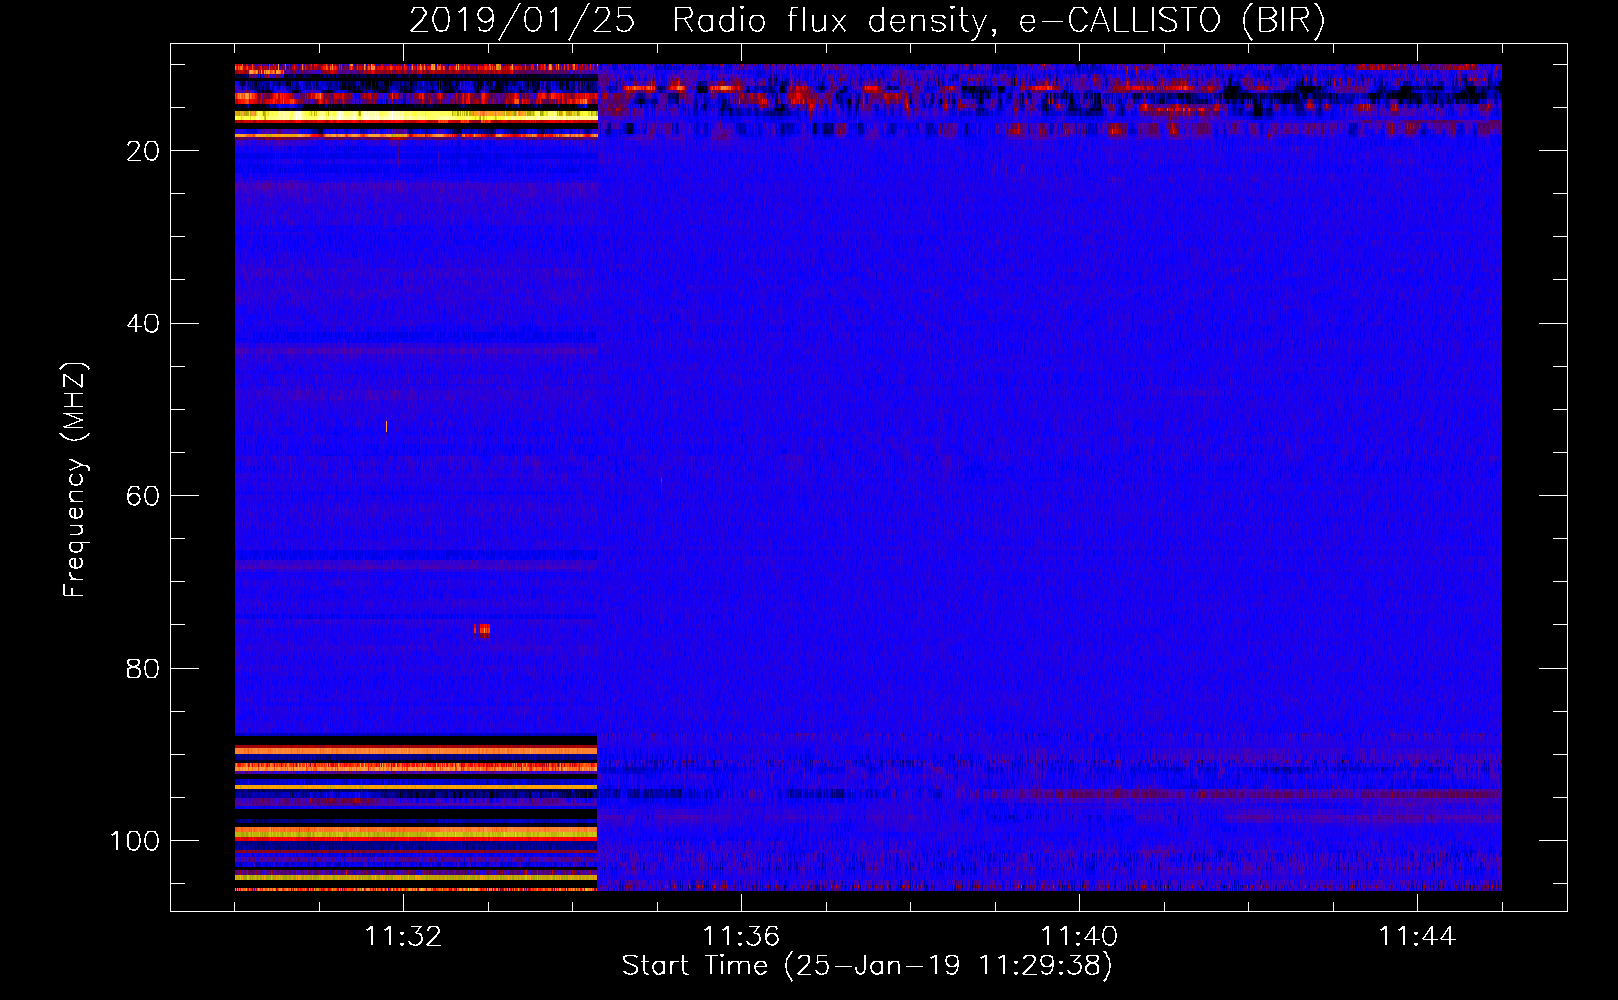The image size is (1618, 1000).
Task: Click the small orange spike near 52 MHz
Action: tap(387, 427)
